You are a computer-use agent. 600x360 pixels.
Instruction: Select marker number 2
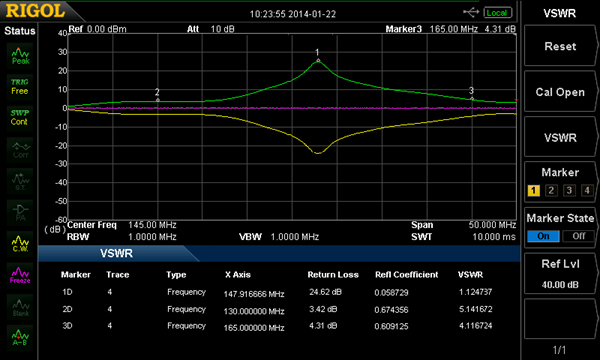pos(551,190)
